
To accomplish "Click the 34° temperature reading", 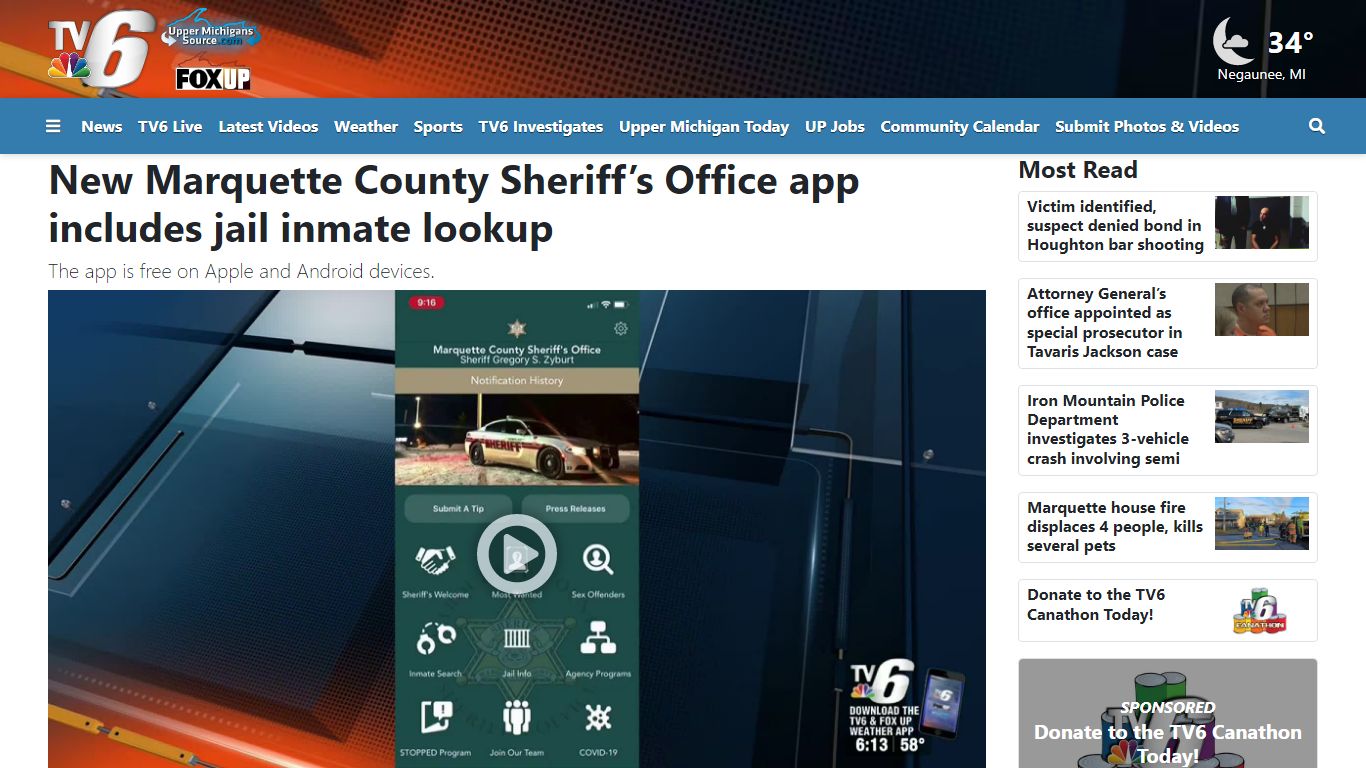I will point(1290,43).
